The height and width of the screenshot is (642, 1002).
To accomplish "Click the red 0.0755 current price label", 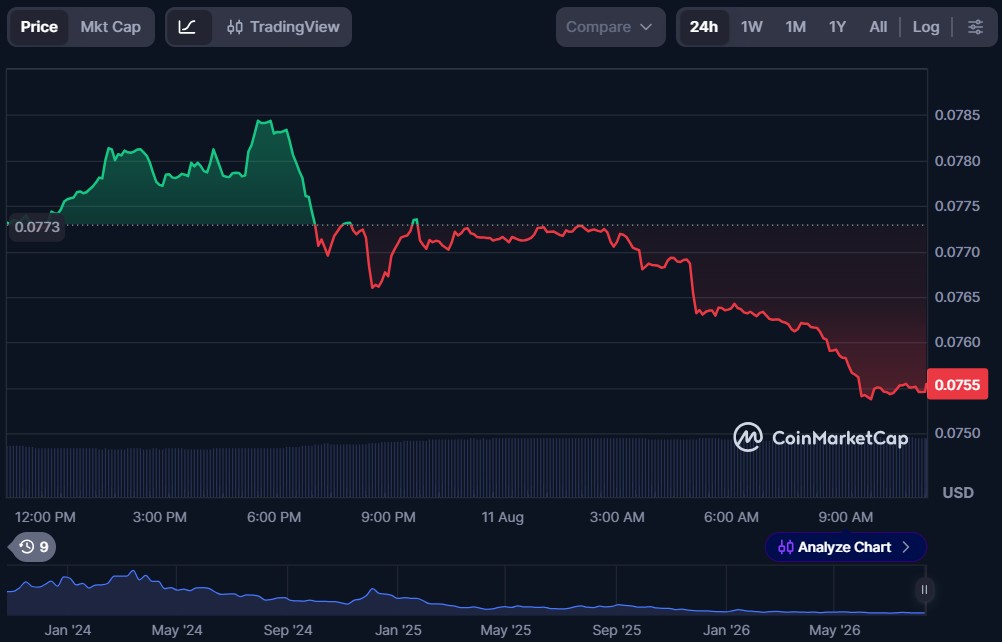I will [x=957, y=385].
